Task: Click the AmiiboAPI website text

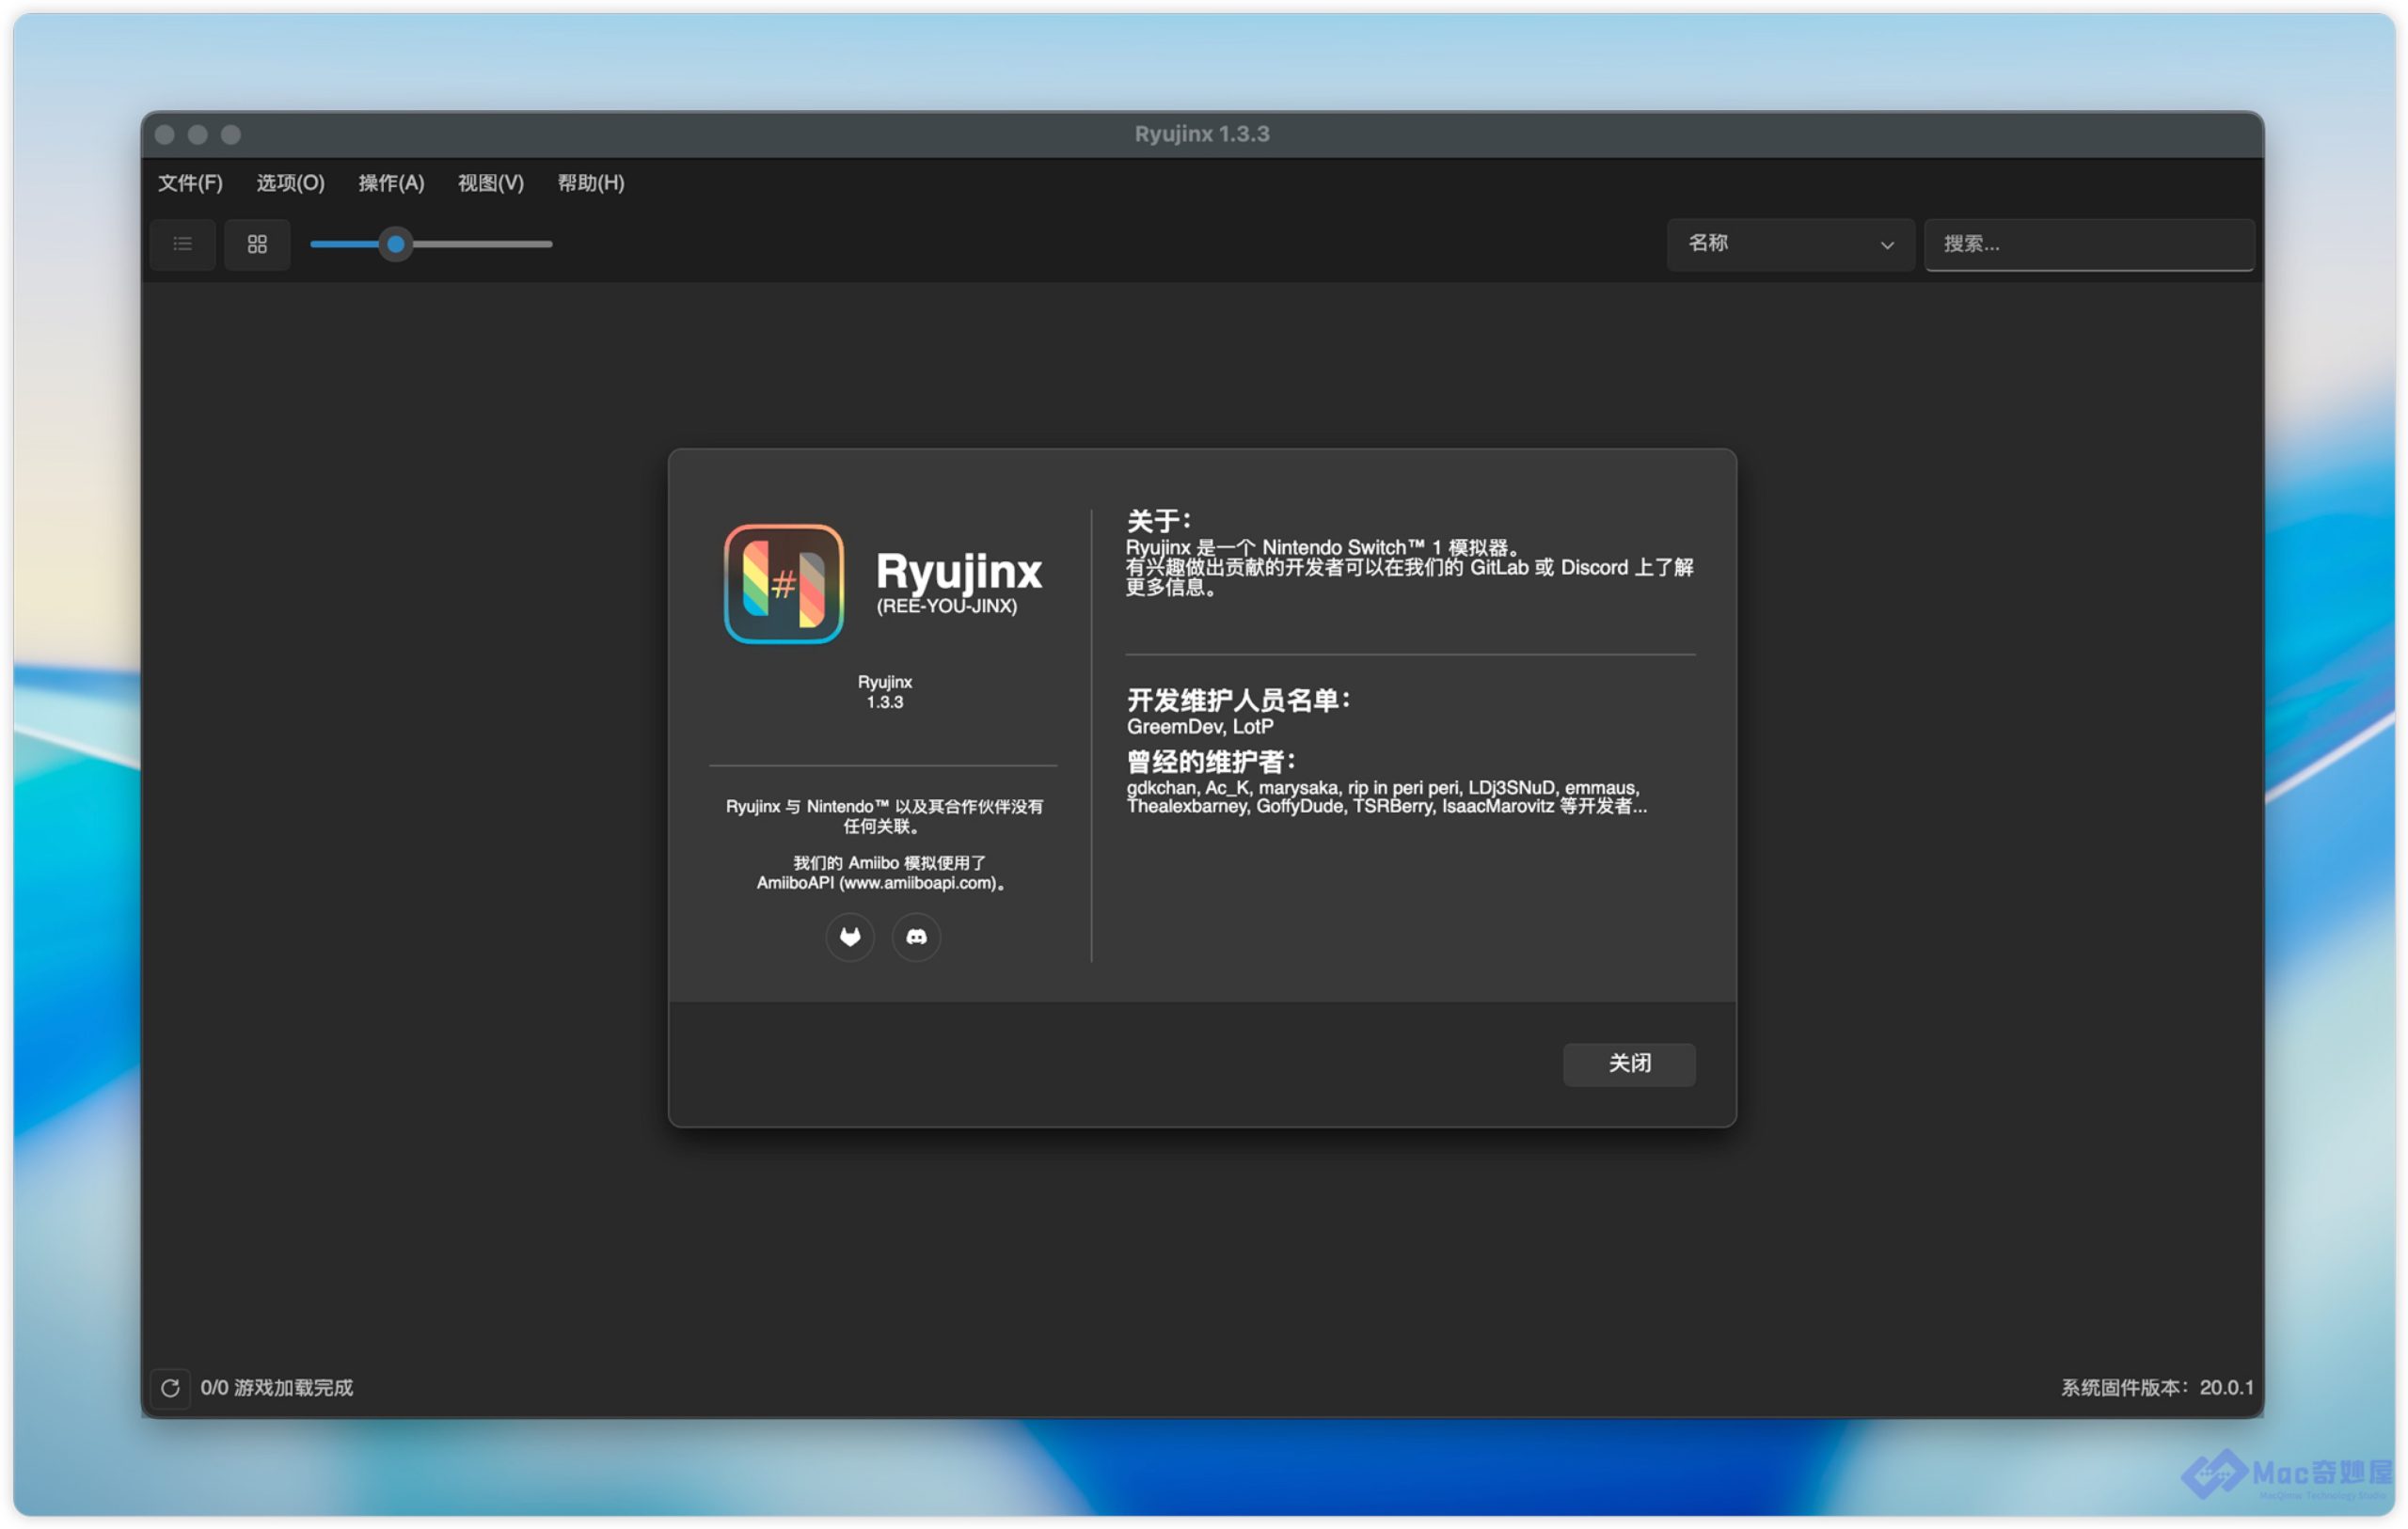Action: pos(880,883)
